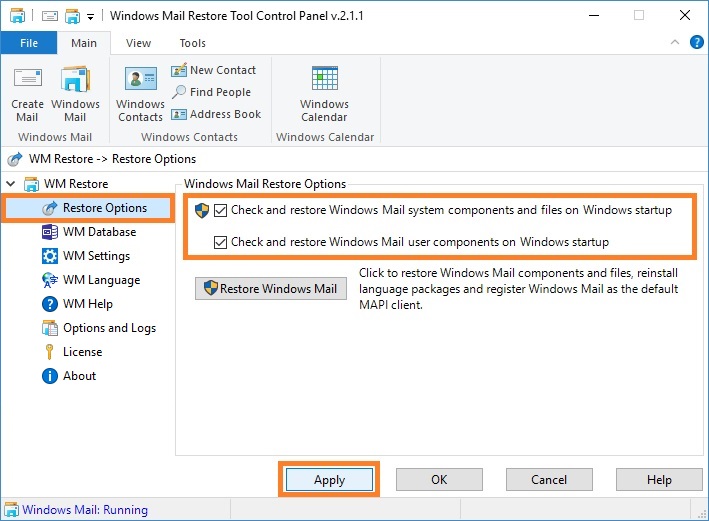Screen dimensions: 709x521
Task: Open quick access toolbar customize arrow
Action: click(x=90, y=17)
